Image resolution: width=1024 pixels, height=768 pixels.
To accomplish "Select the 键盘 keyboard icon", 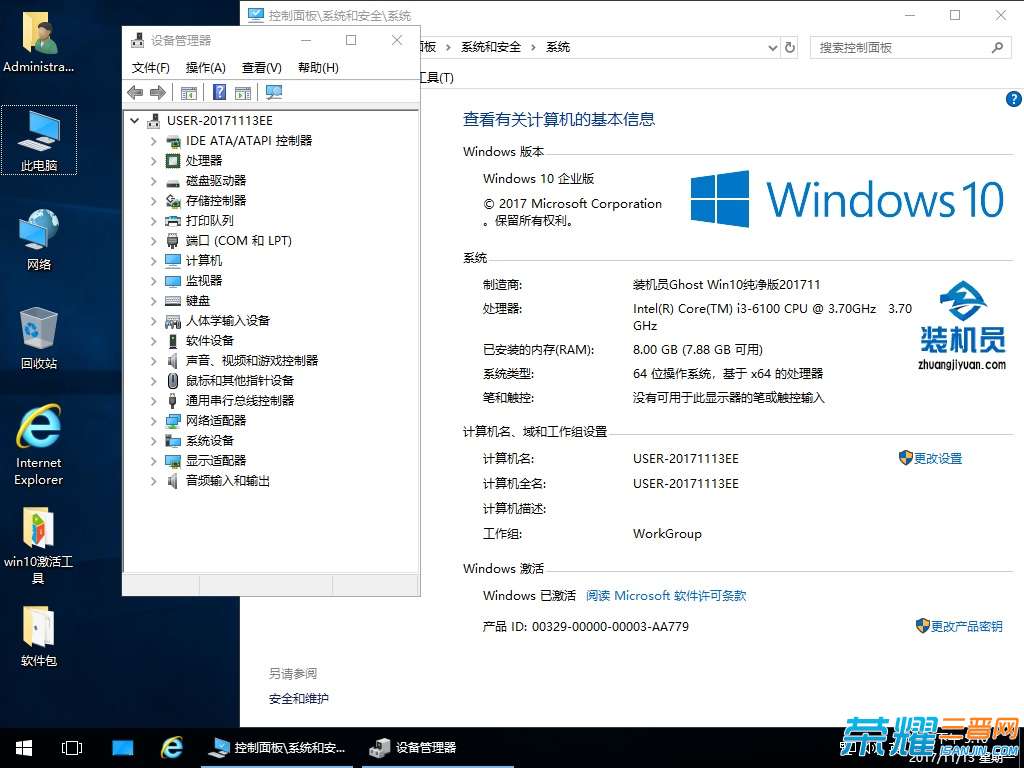I will (x=173, y=301).
